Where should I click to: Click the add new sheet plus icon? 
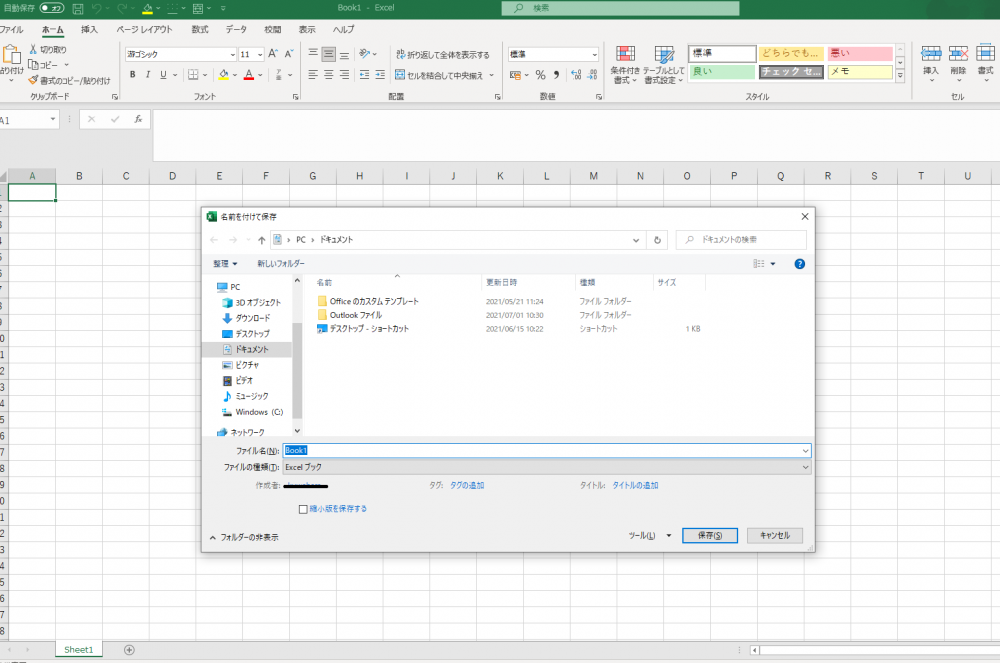pos(129,650)
